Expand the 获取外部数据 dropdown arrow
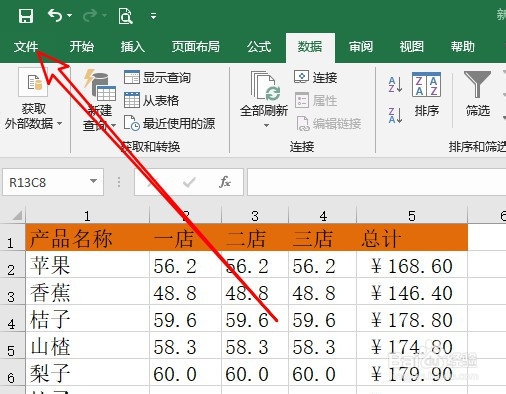The width and height of the screenshot is (506, 394). click(x=59, y=123)
